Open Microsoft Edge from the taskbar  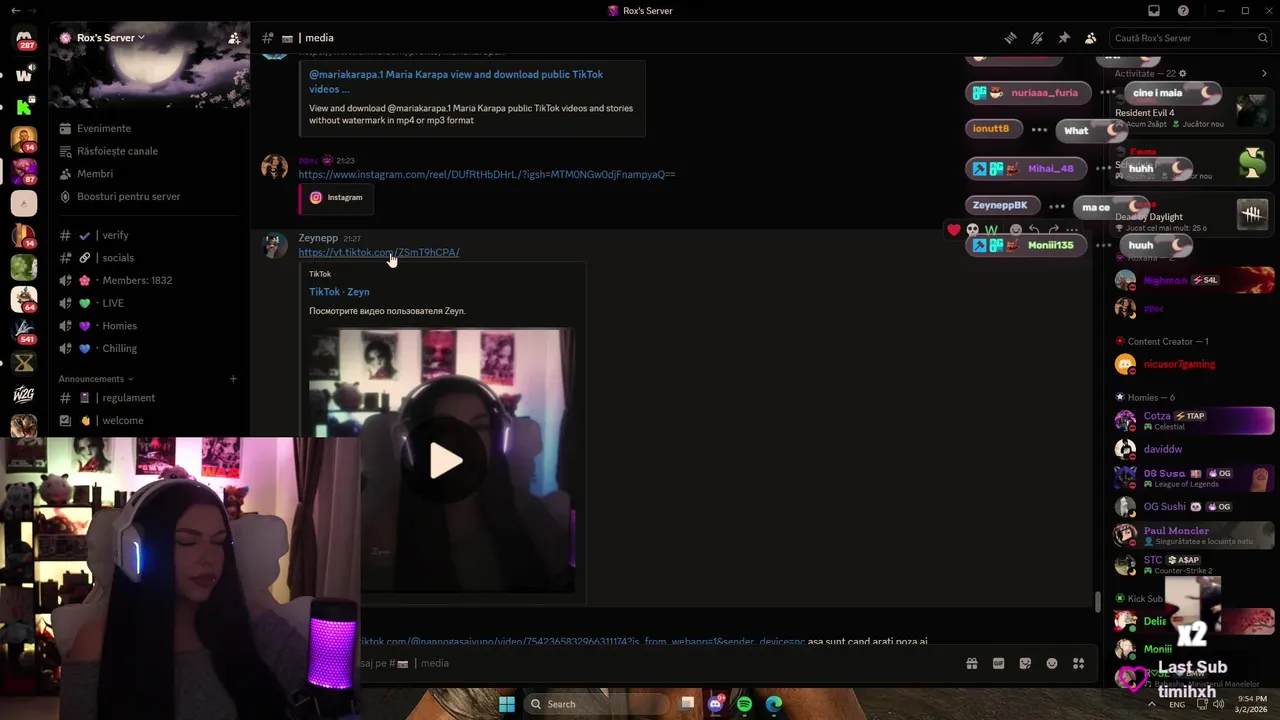(x=774, y=704)
